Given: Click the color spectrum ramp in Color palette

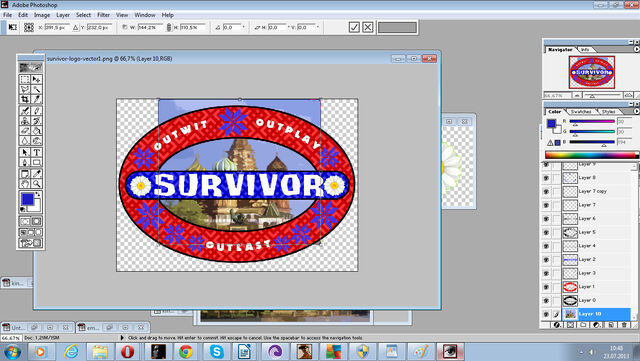Looking at the screenshot, I should pos(591,155).
